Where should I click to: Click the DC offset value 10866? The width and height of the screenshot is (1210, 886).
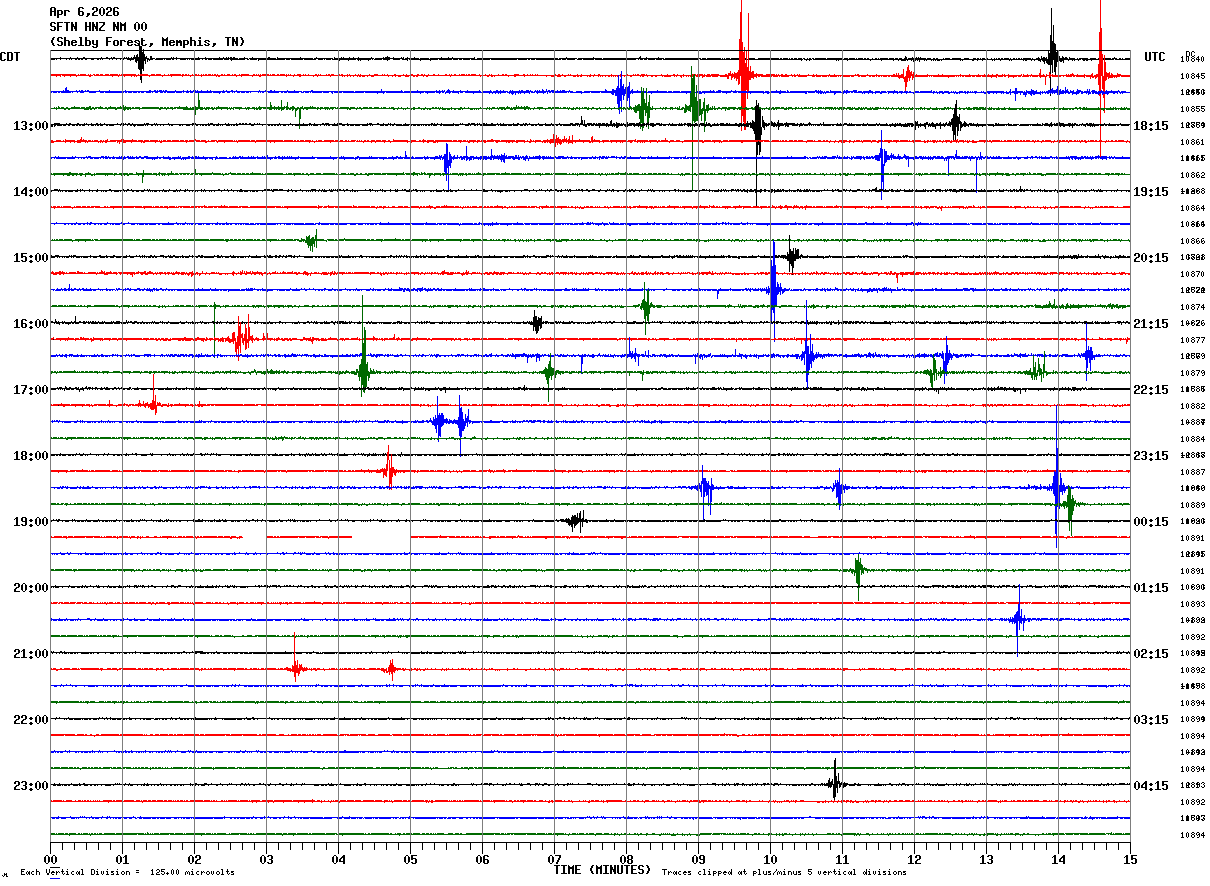click(x=1192, y=241)
